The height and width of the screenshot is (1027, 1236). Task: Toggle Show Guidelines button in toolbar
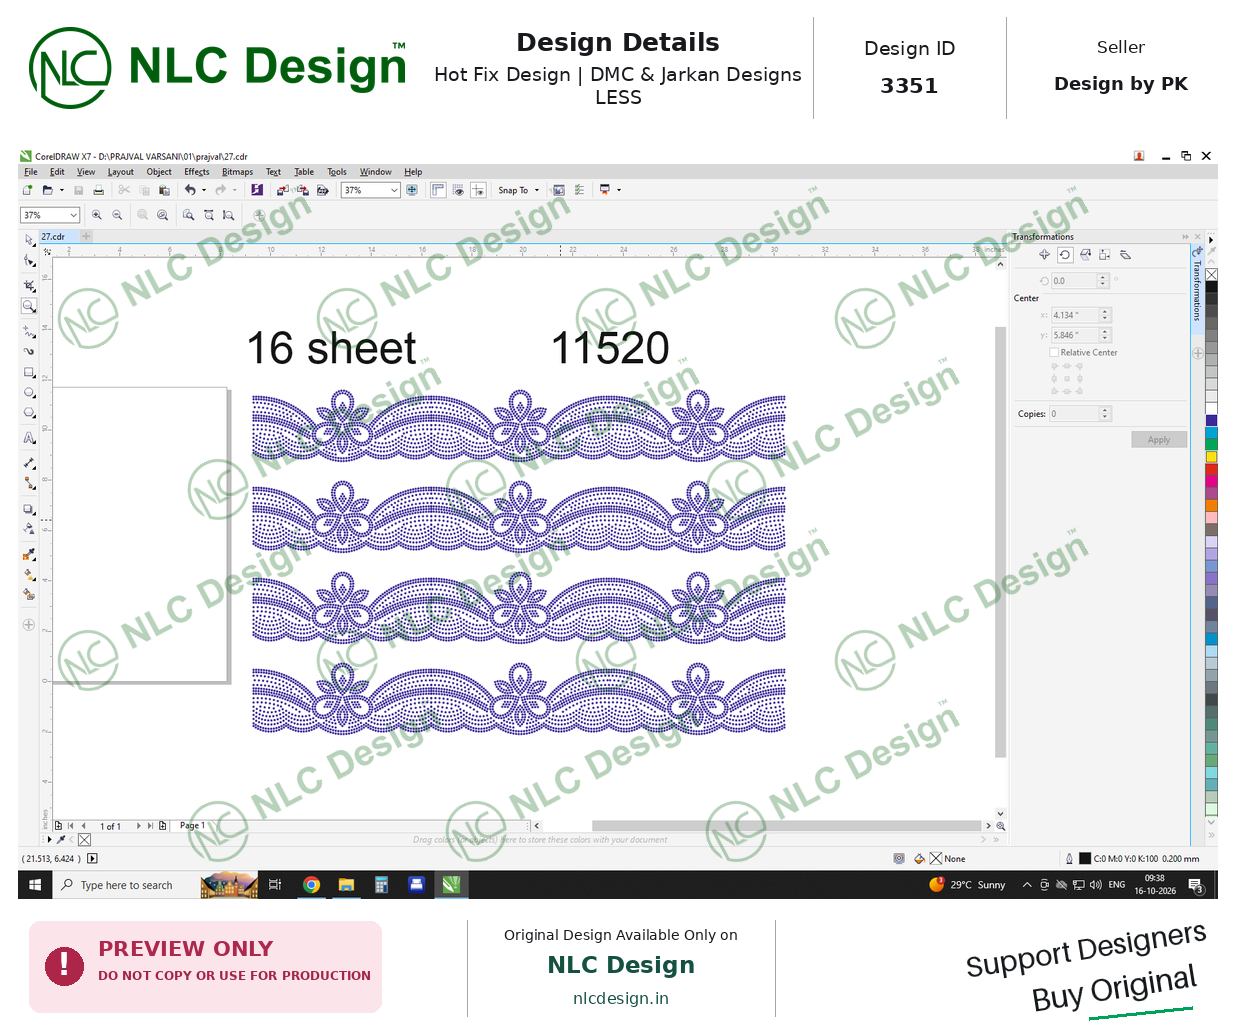[478, 190]
